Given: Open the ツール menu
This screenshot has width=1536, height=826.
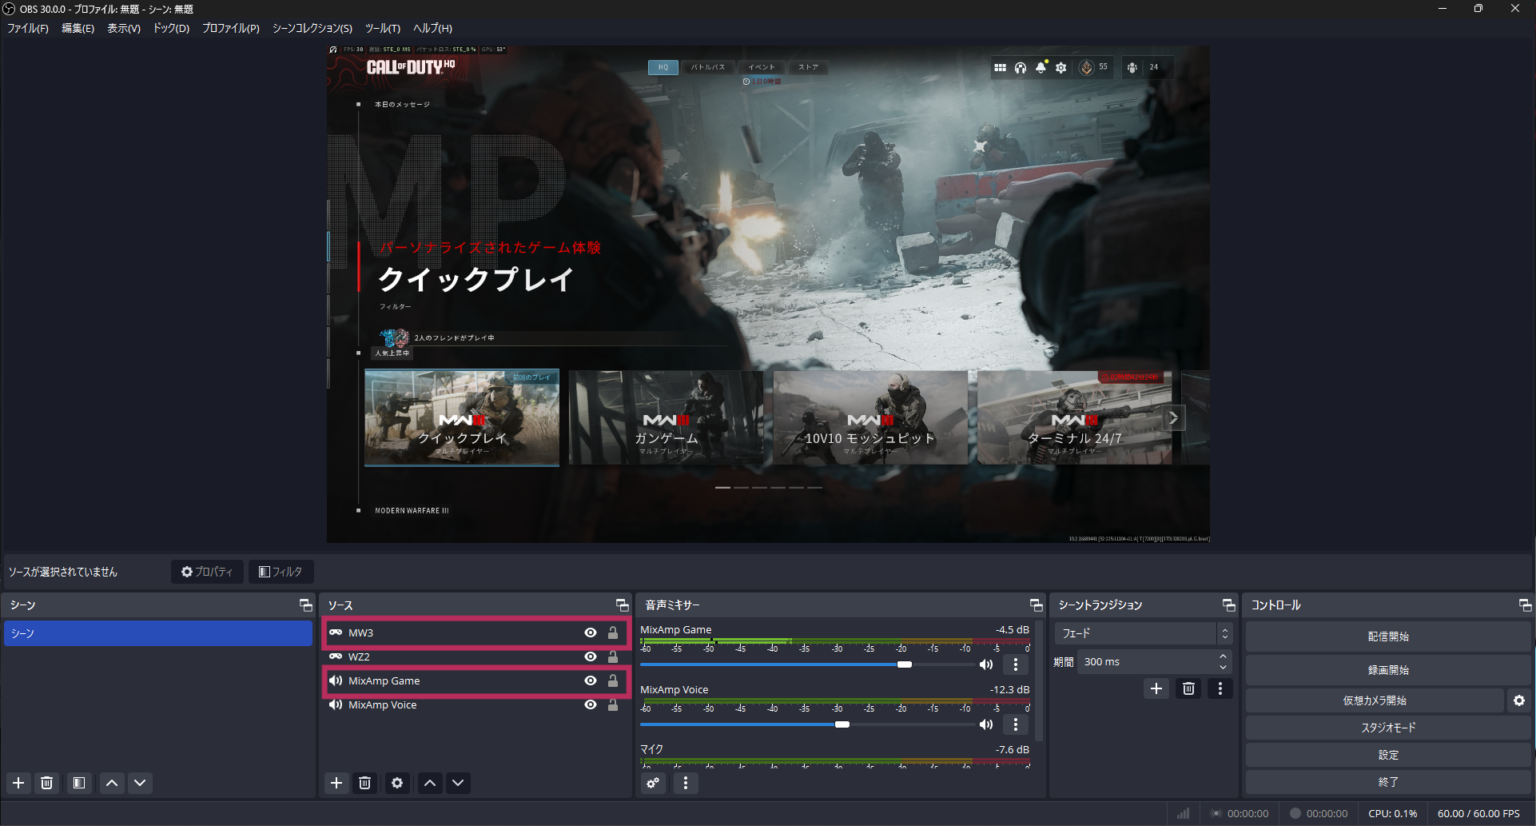Looking at the screenshot, I should [382, 28].
